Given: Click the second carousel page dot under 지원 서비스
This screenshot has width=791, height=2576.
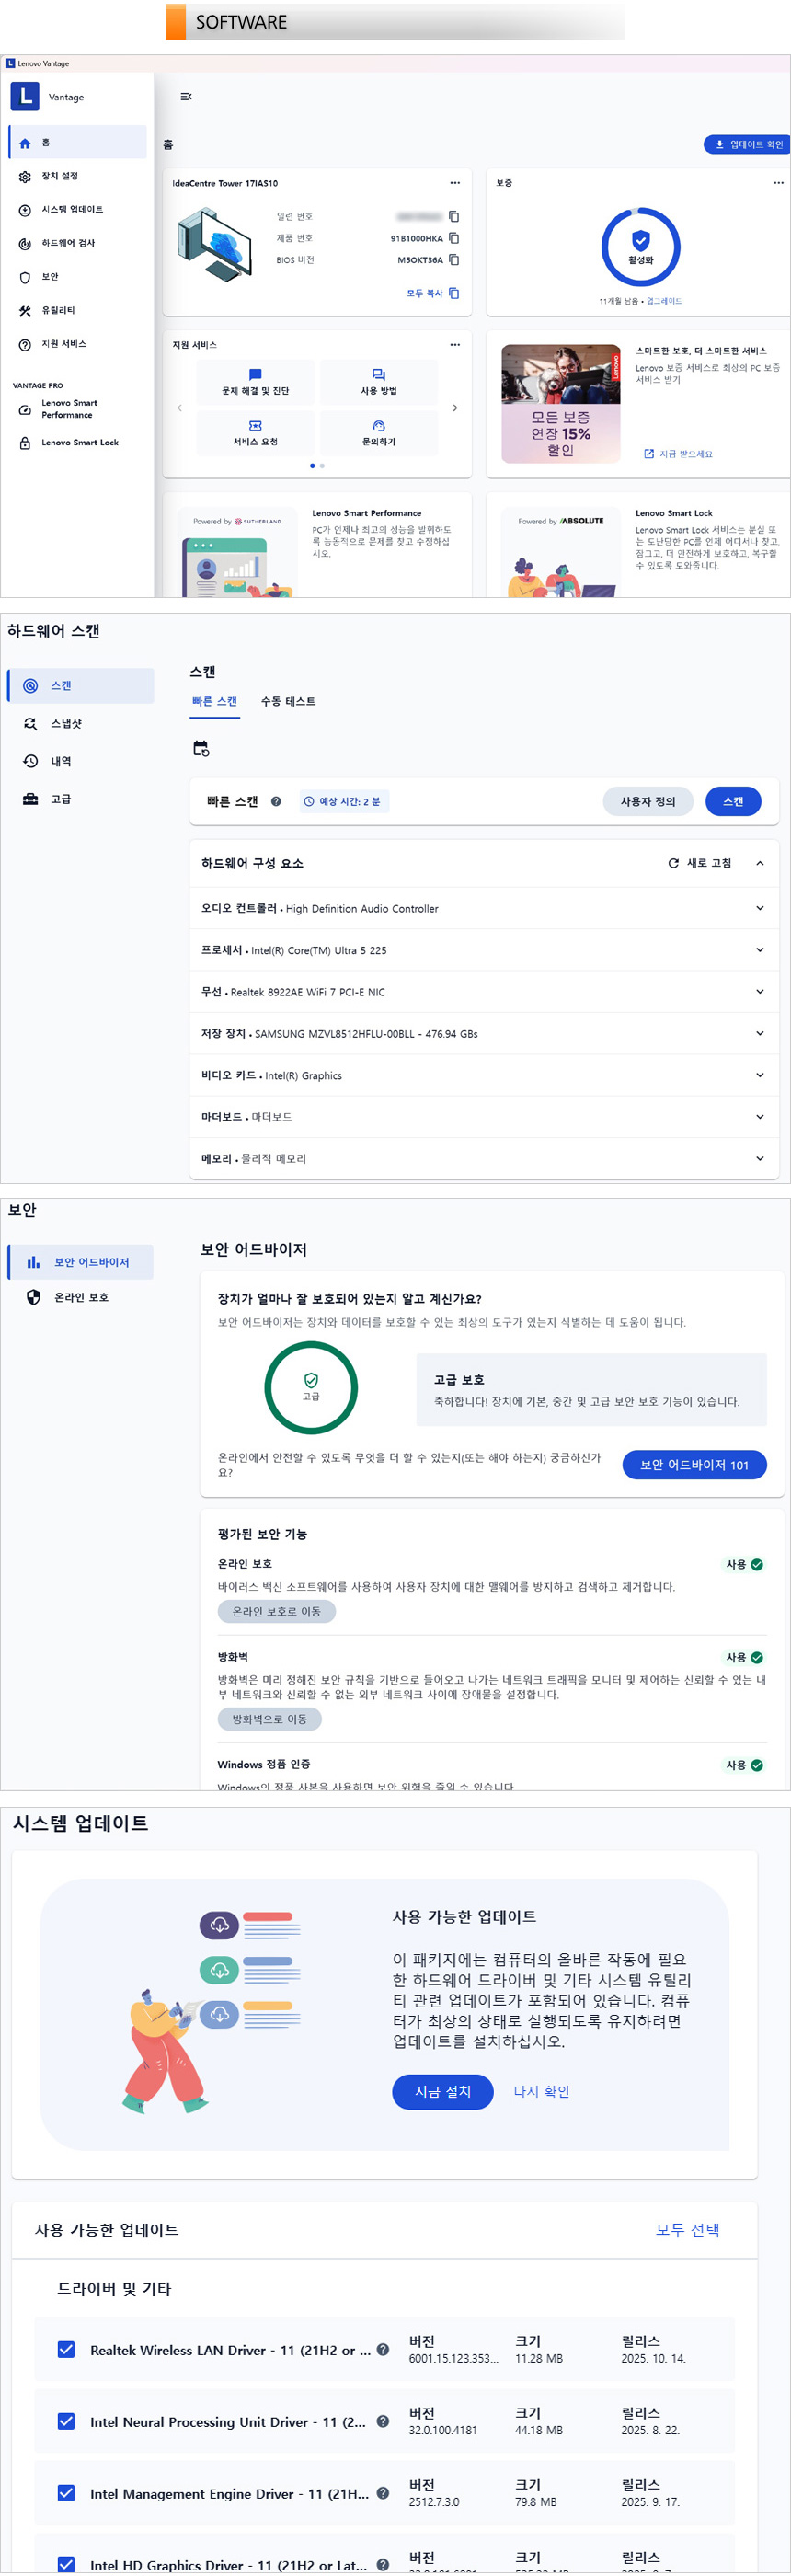Looking at the screenshot, I should click(322, 466).
